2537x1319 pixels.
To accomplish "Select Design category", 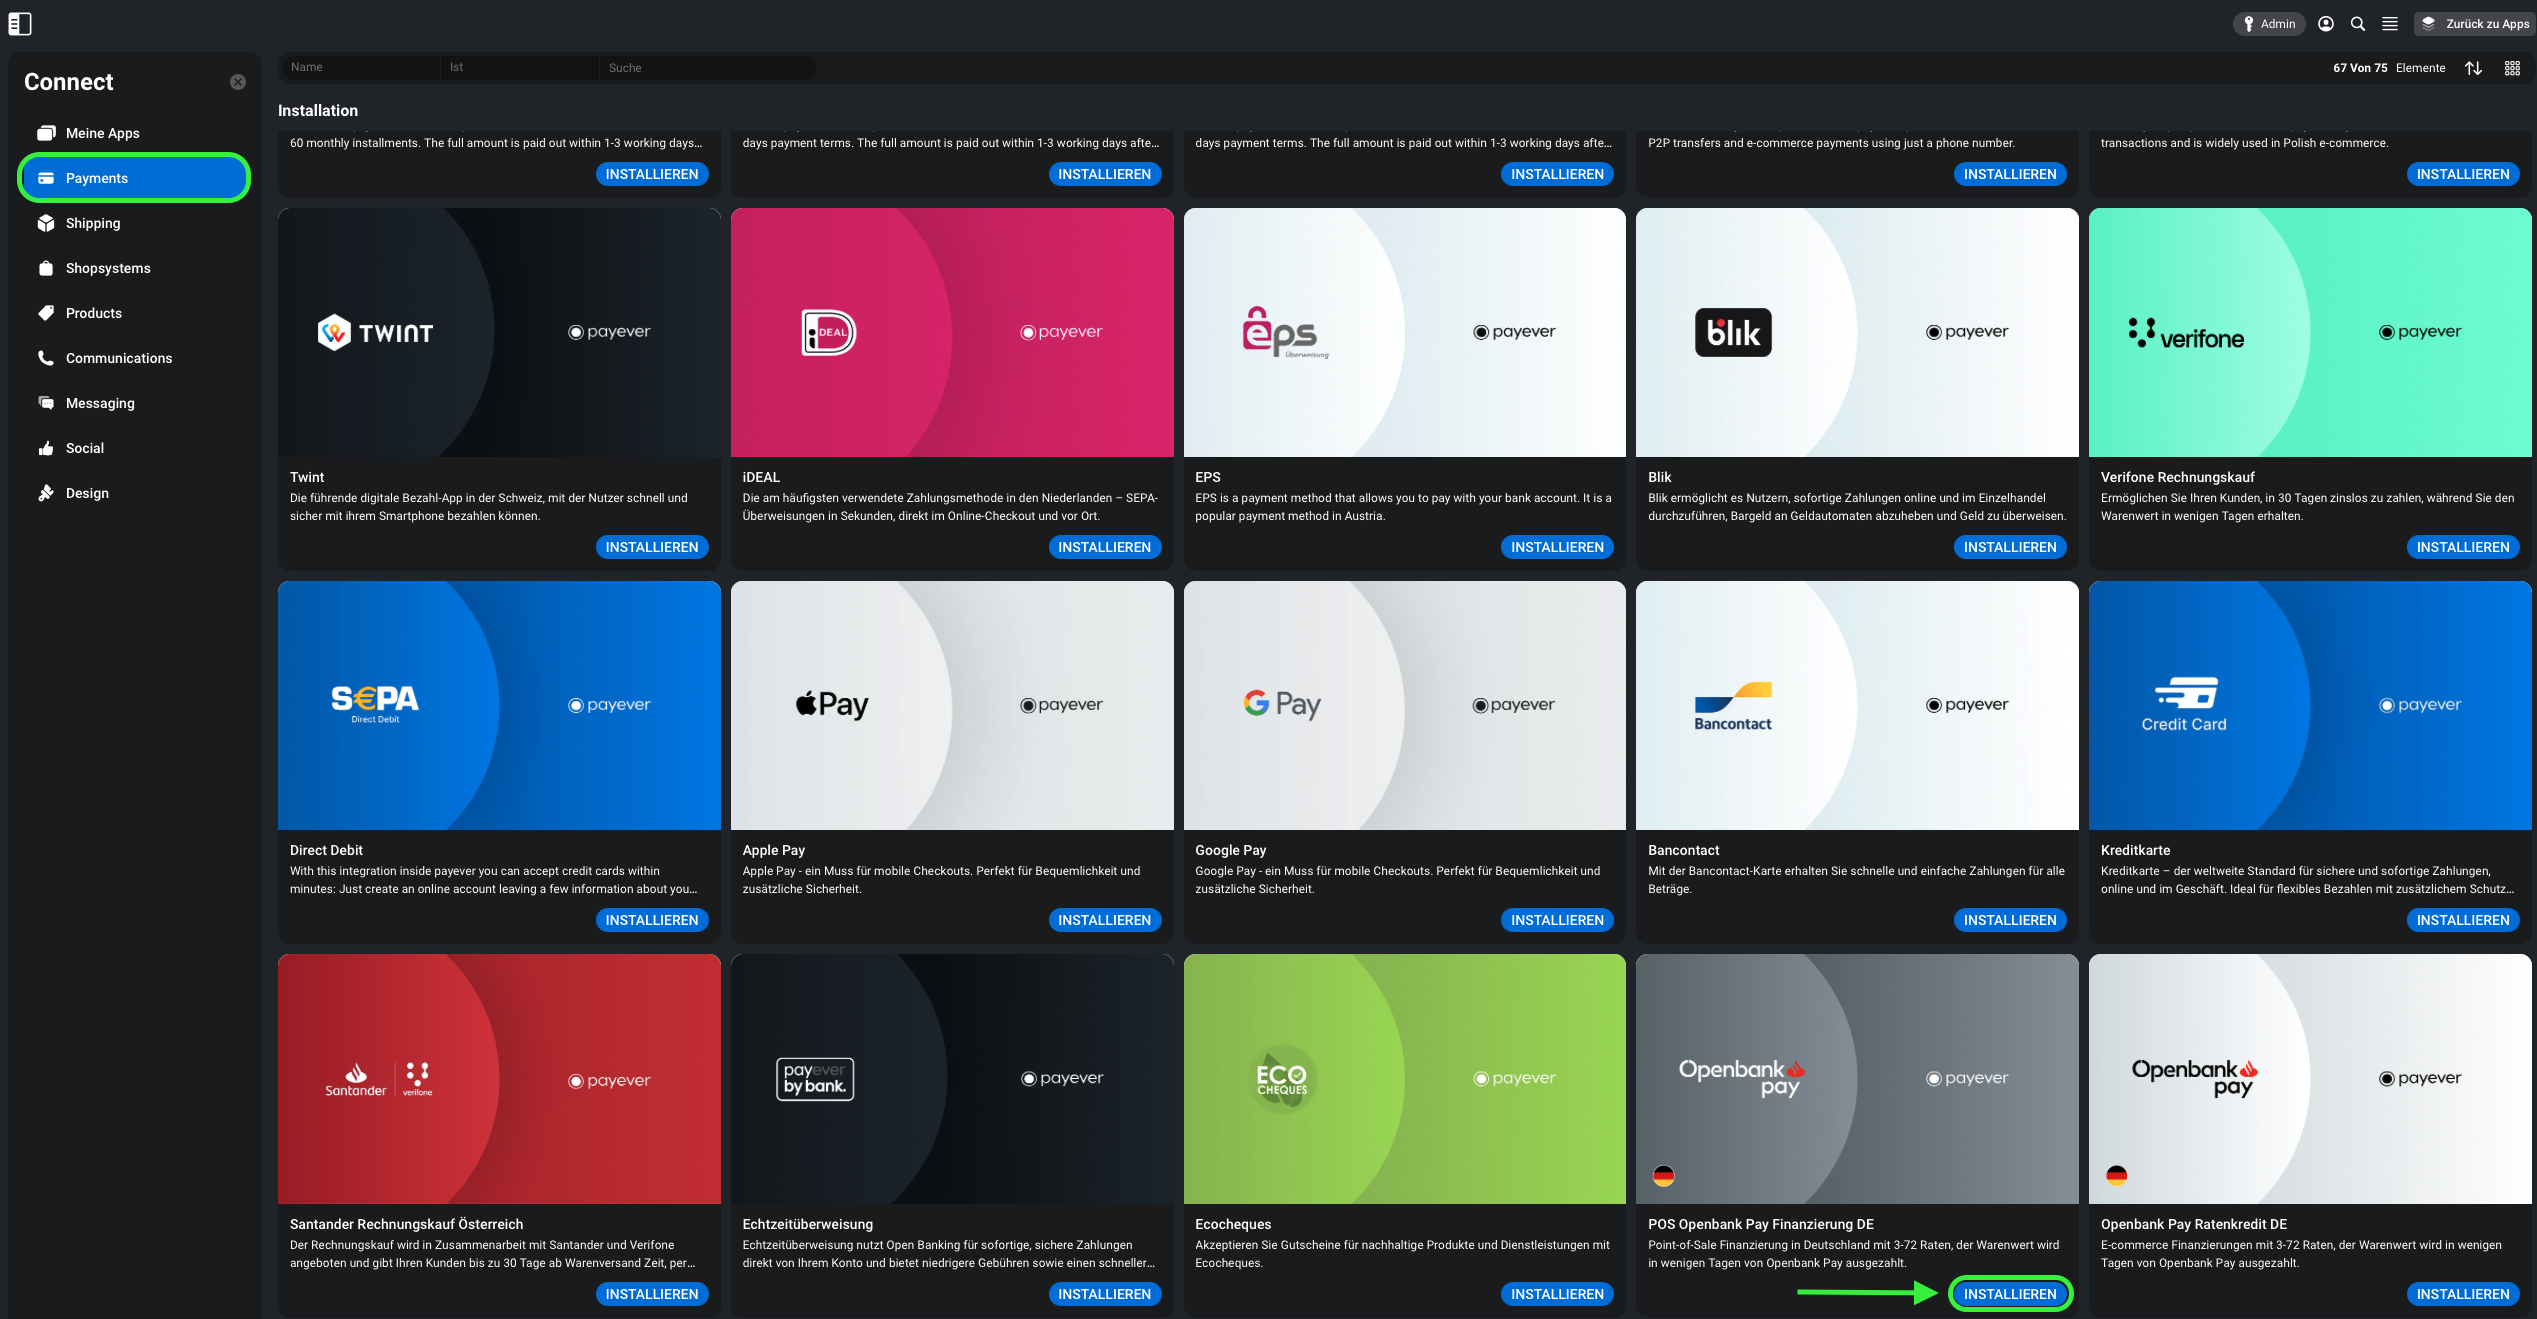I will pyautogui.click(x=134, y=493).
